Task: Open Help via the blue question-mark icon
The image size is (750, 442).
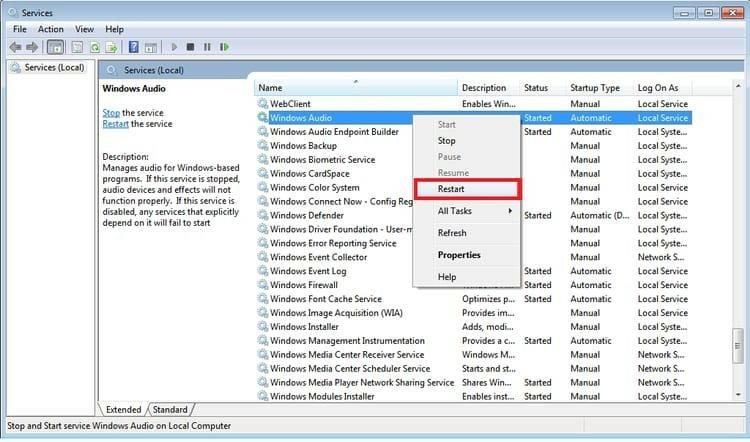Action: pos(134,47)
